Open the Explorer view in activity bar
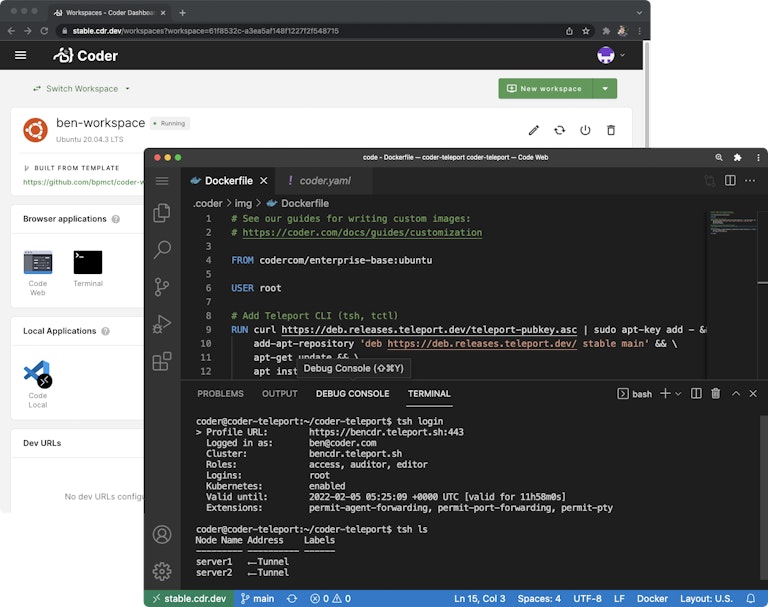The height and width of the screenshot is (607, 768). point(161,213)
